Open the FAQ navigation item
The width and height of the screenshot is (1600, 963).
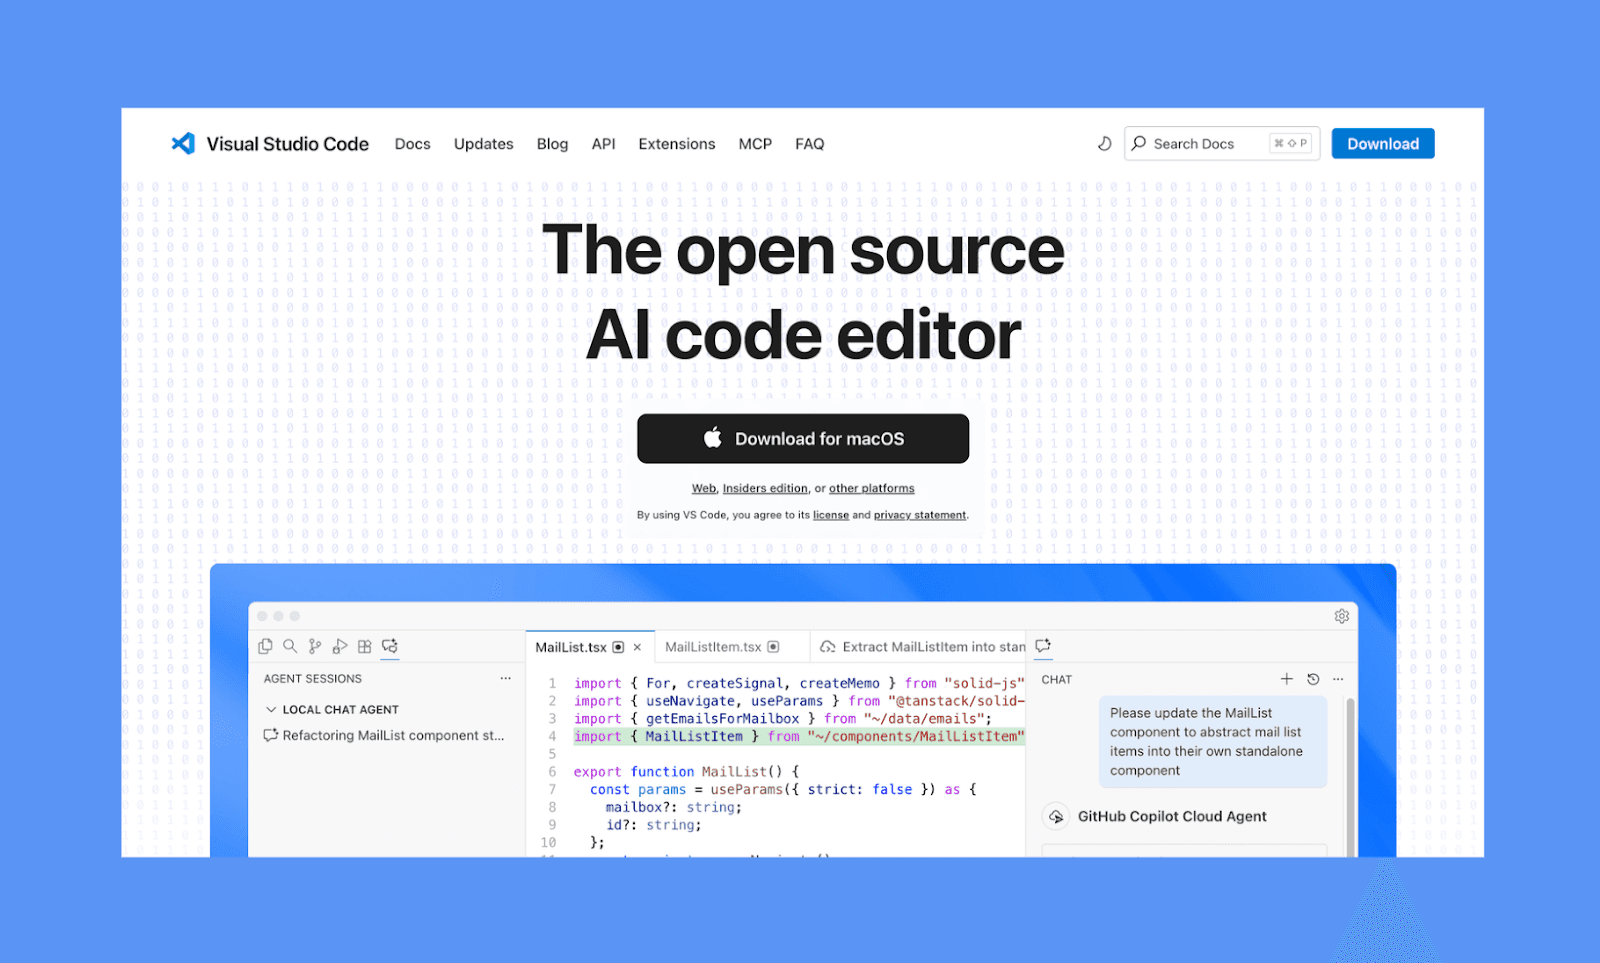click(810, 144)
